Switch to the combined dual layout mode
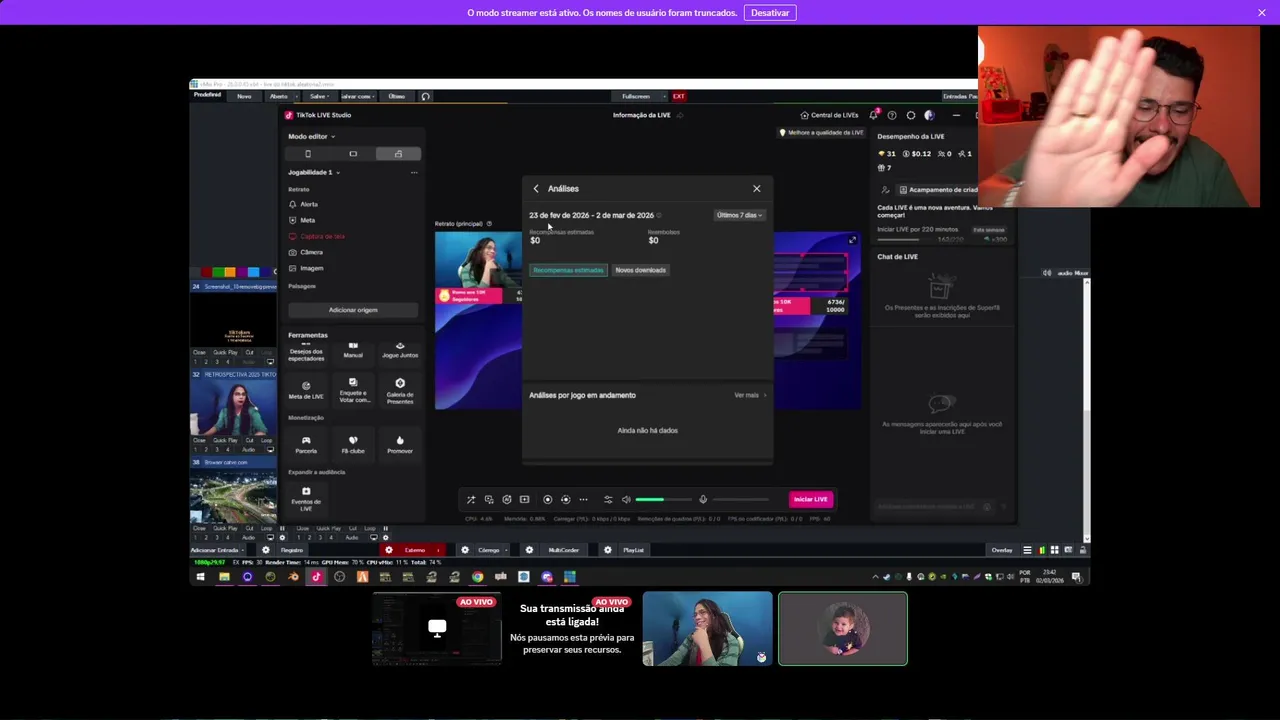1280x720 pixels. click(x=398, y=154)
